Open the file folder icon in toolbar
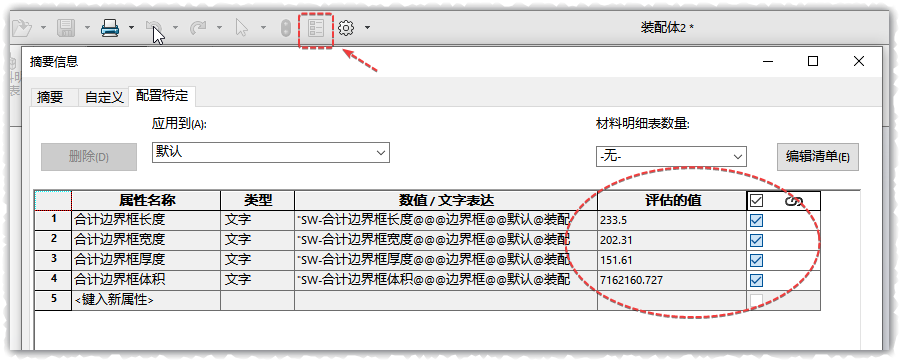 pyautogui.click(x=21, y=27)
